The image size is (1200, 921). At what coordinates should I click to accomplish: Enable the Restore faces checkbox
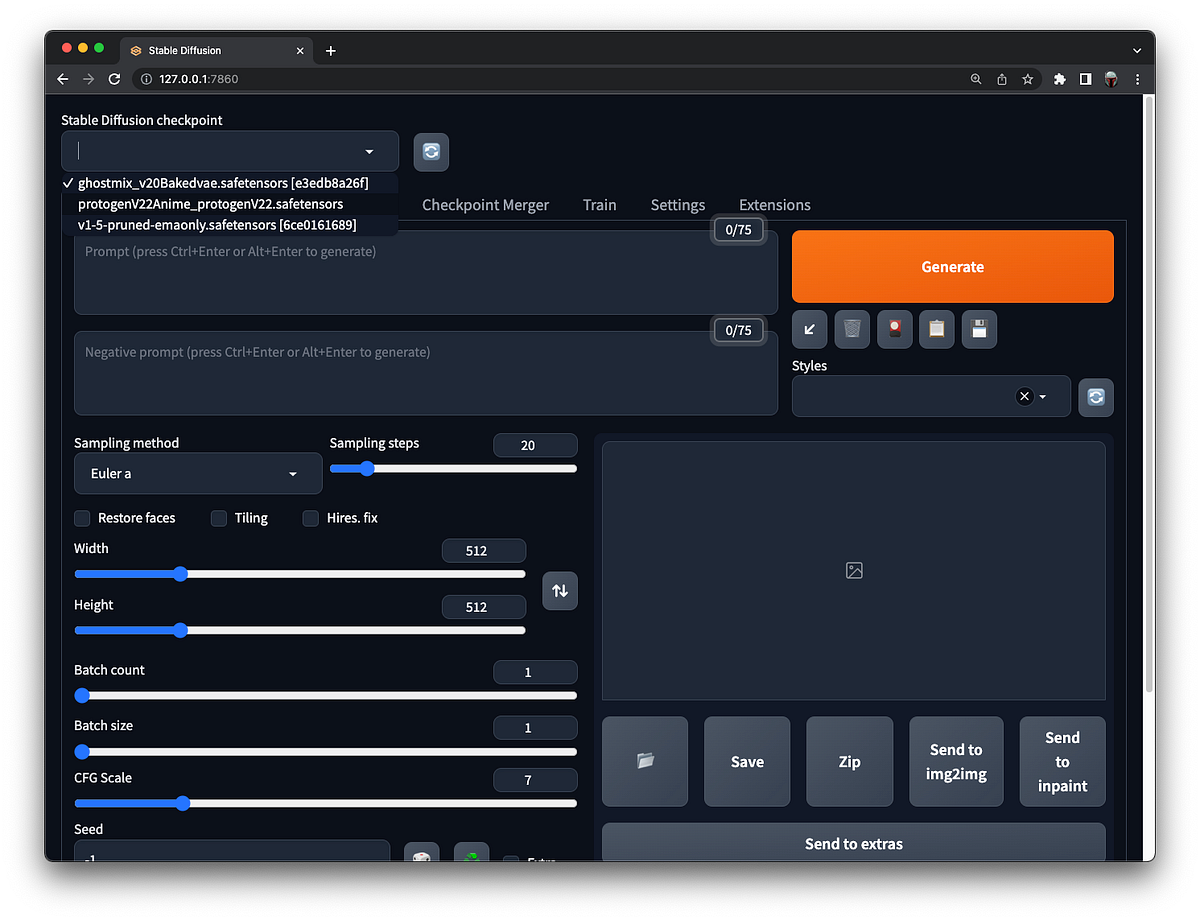click(x=82, y=518)
